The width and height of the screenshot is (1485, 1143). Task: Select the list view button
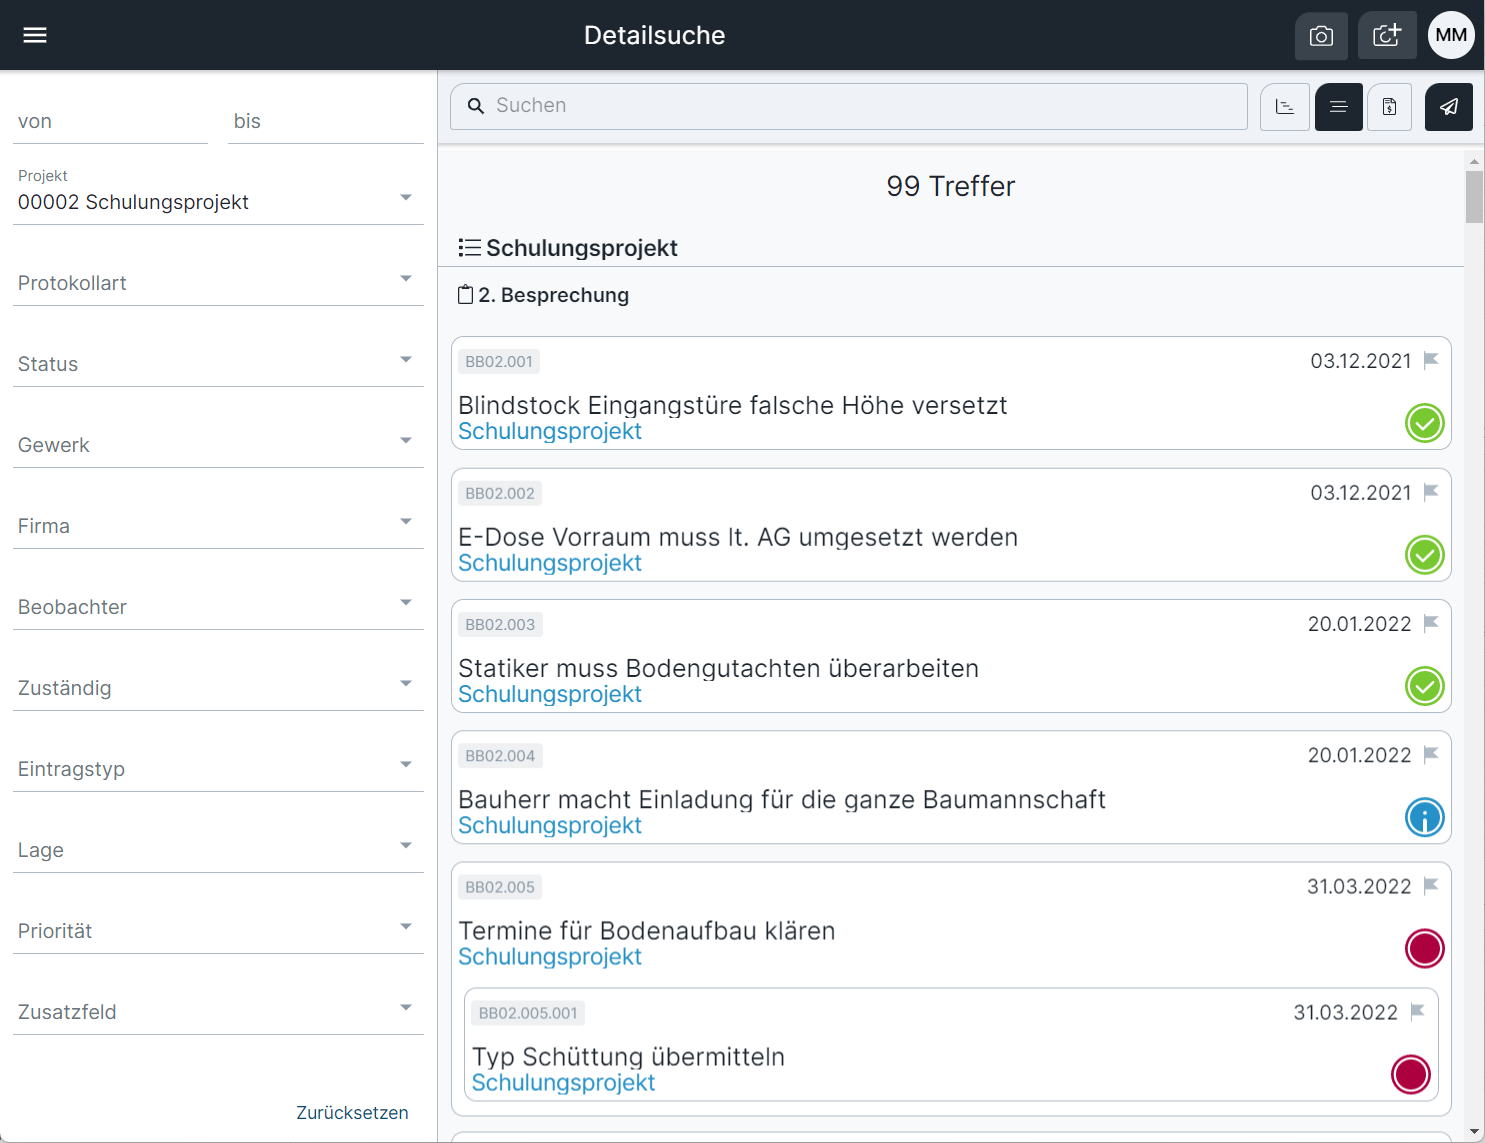(1339, 107)
